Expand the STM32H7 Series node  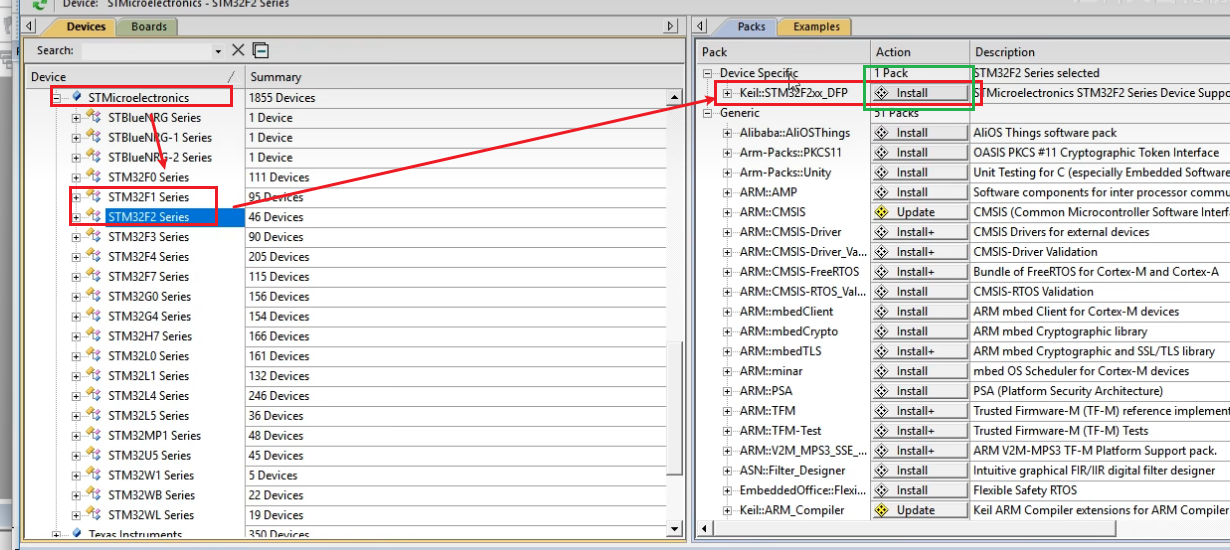[77, 336]
